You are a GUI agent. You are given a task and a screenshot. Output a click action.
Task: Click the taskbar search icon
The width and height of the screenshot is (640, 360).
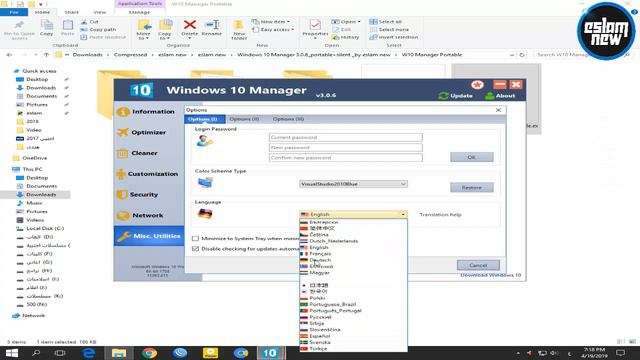[x=36, y=353]
